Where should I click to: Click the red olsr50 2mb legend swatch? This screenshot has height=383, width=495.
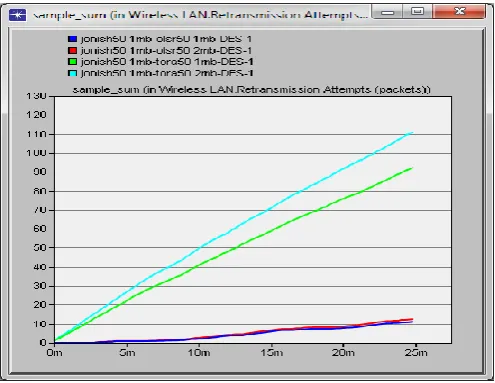point(72,51)
